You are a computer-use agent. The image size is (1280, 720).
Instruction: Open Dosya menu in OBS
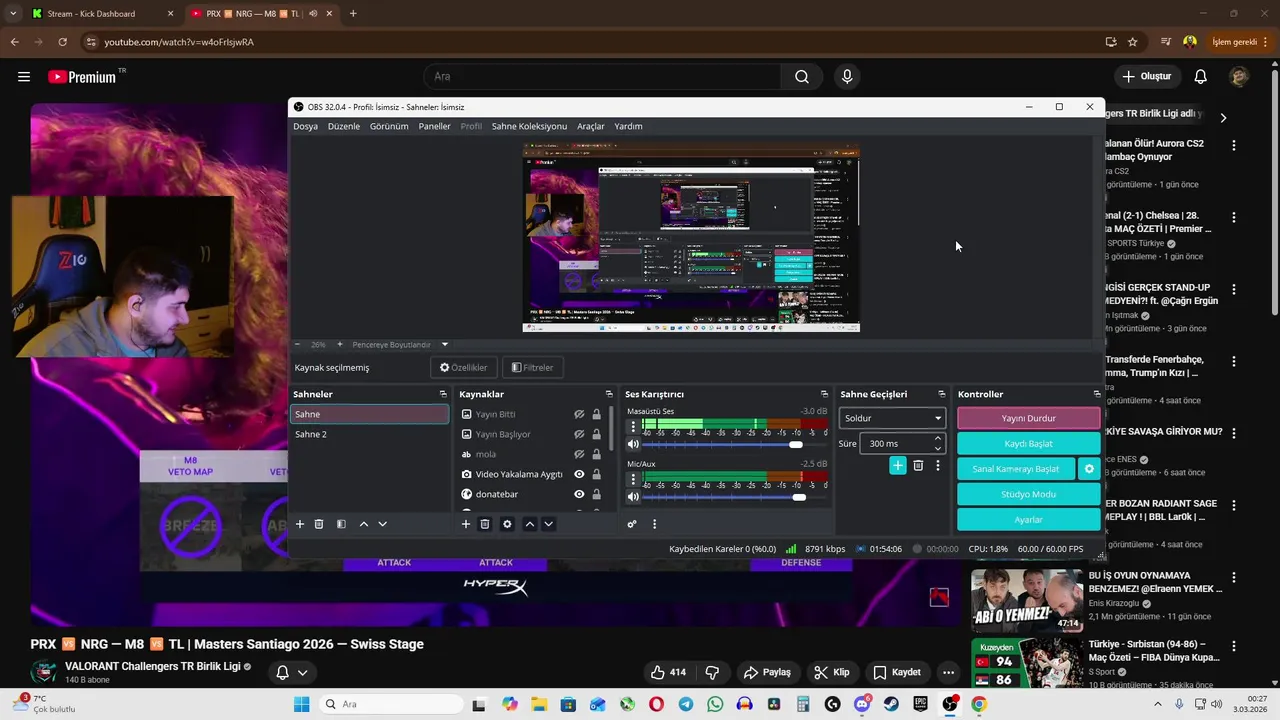pos(305,126)
